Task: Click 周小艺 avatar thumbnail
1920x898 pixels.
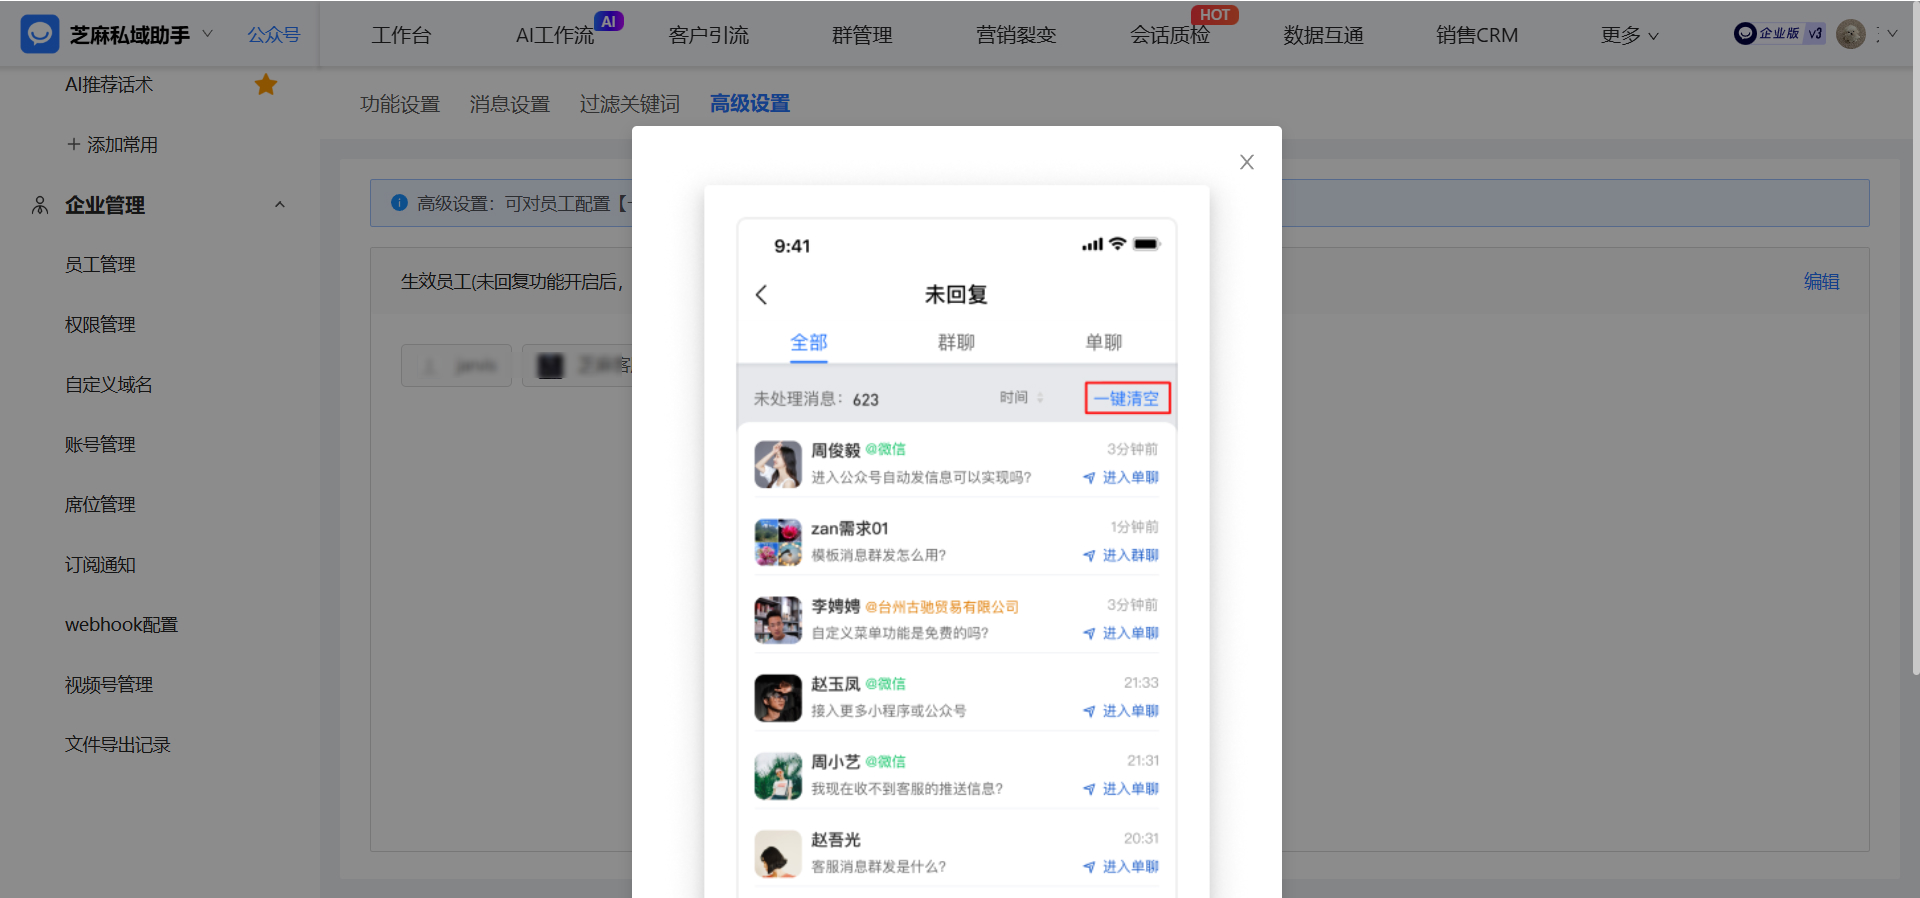Action: pos(778,776)
